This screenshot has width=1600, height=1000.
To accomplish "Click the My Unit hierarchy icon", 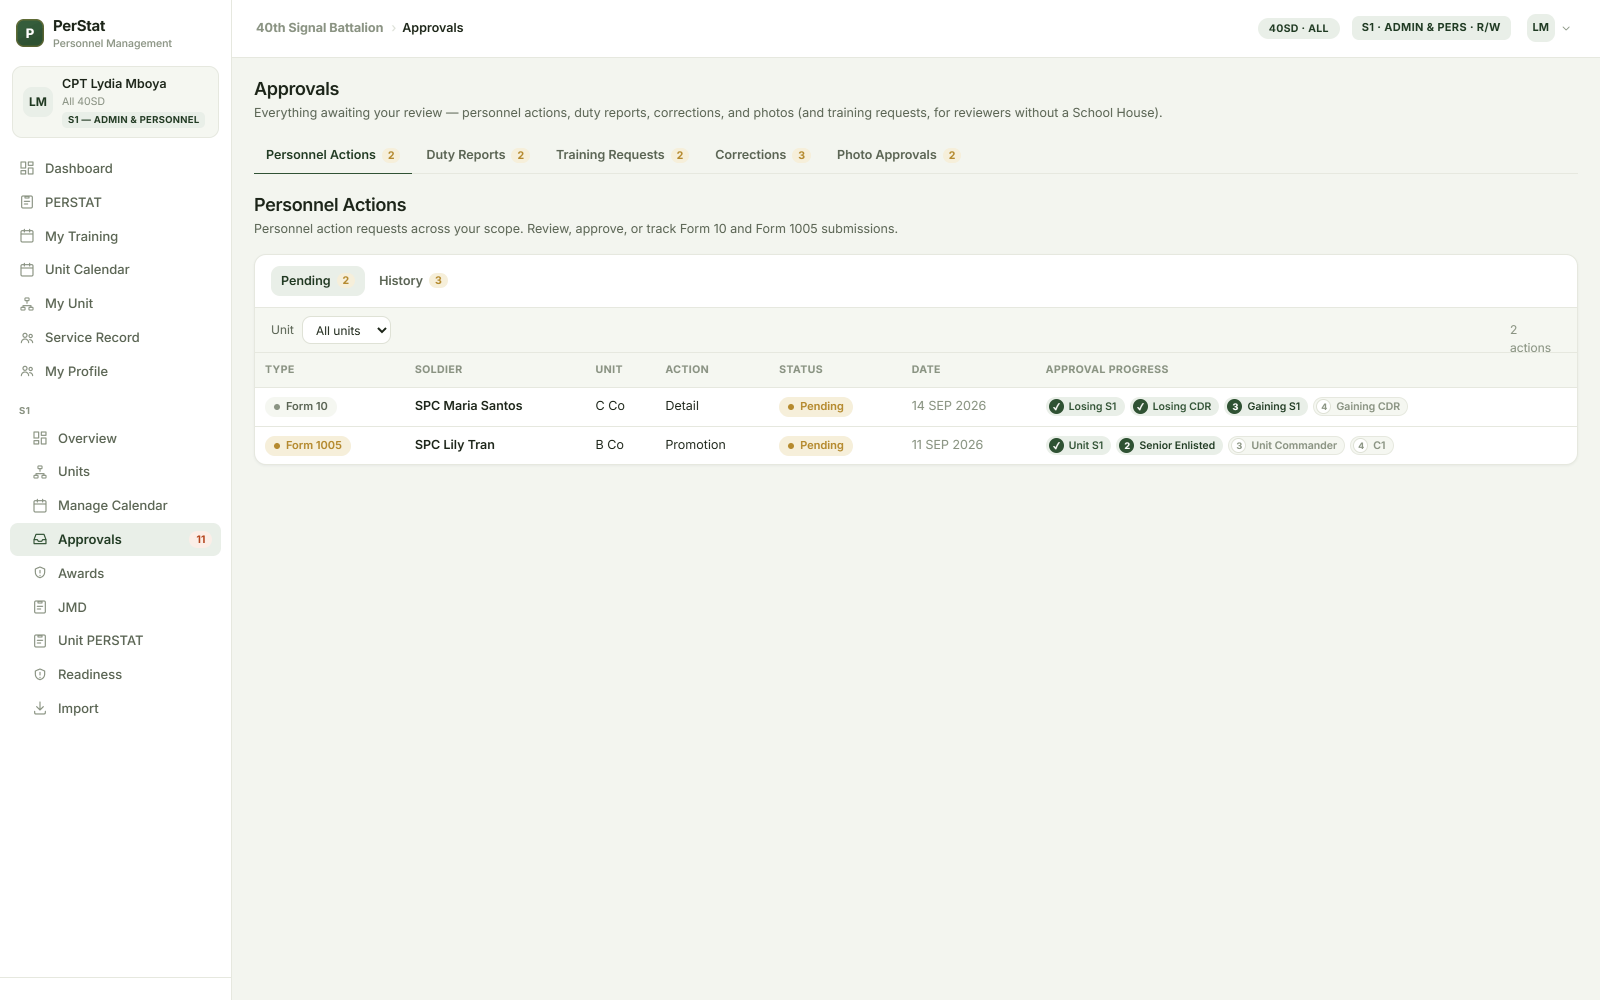I will pos(27,303).
